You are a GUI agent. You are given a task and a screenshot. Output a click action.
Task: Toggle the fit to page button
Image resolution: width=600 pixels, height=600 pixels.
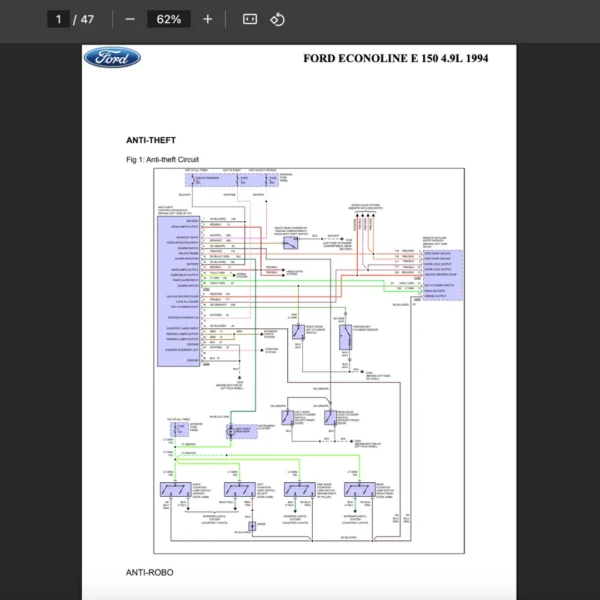[250, 19]
